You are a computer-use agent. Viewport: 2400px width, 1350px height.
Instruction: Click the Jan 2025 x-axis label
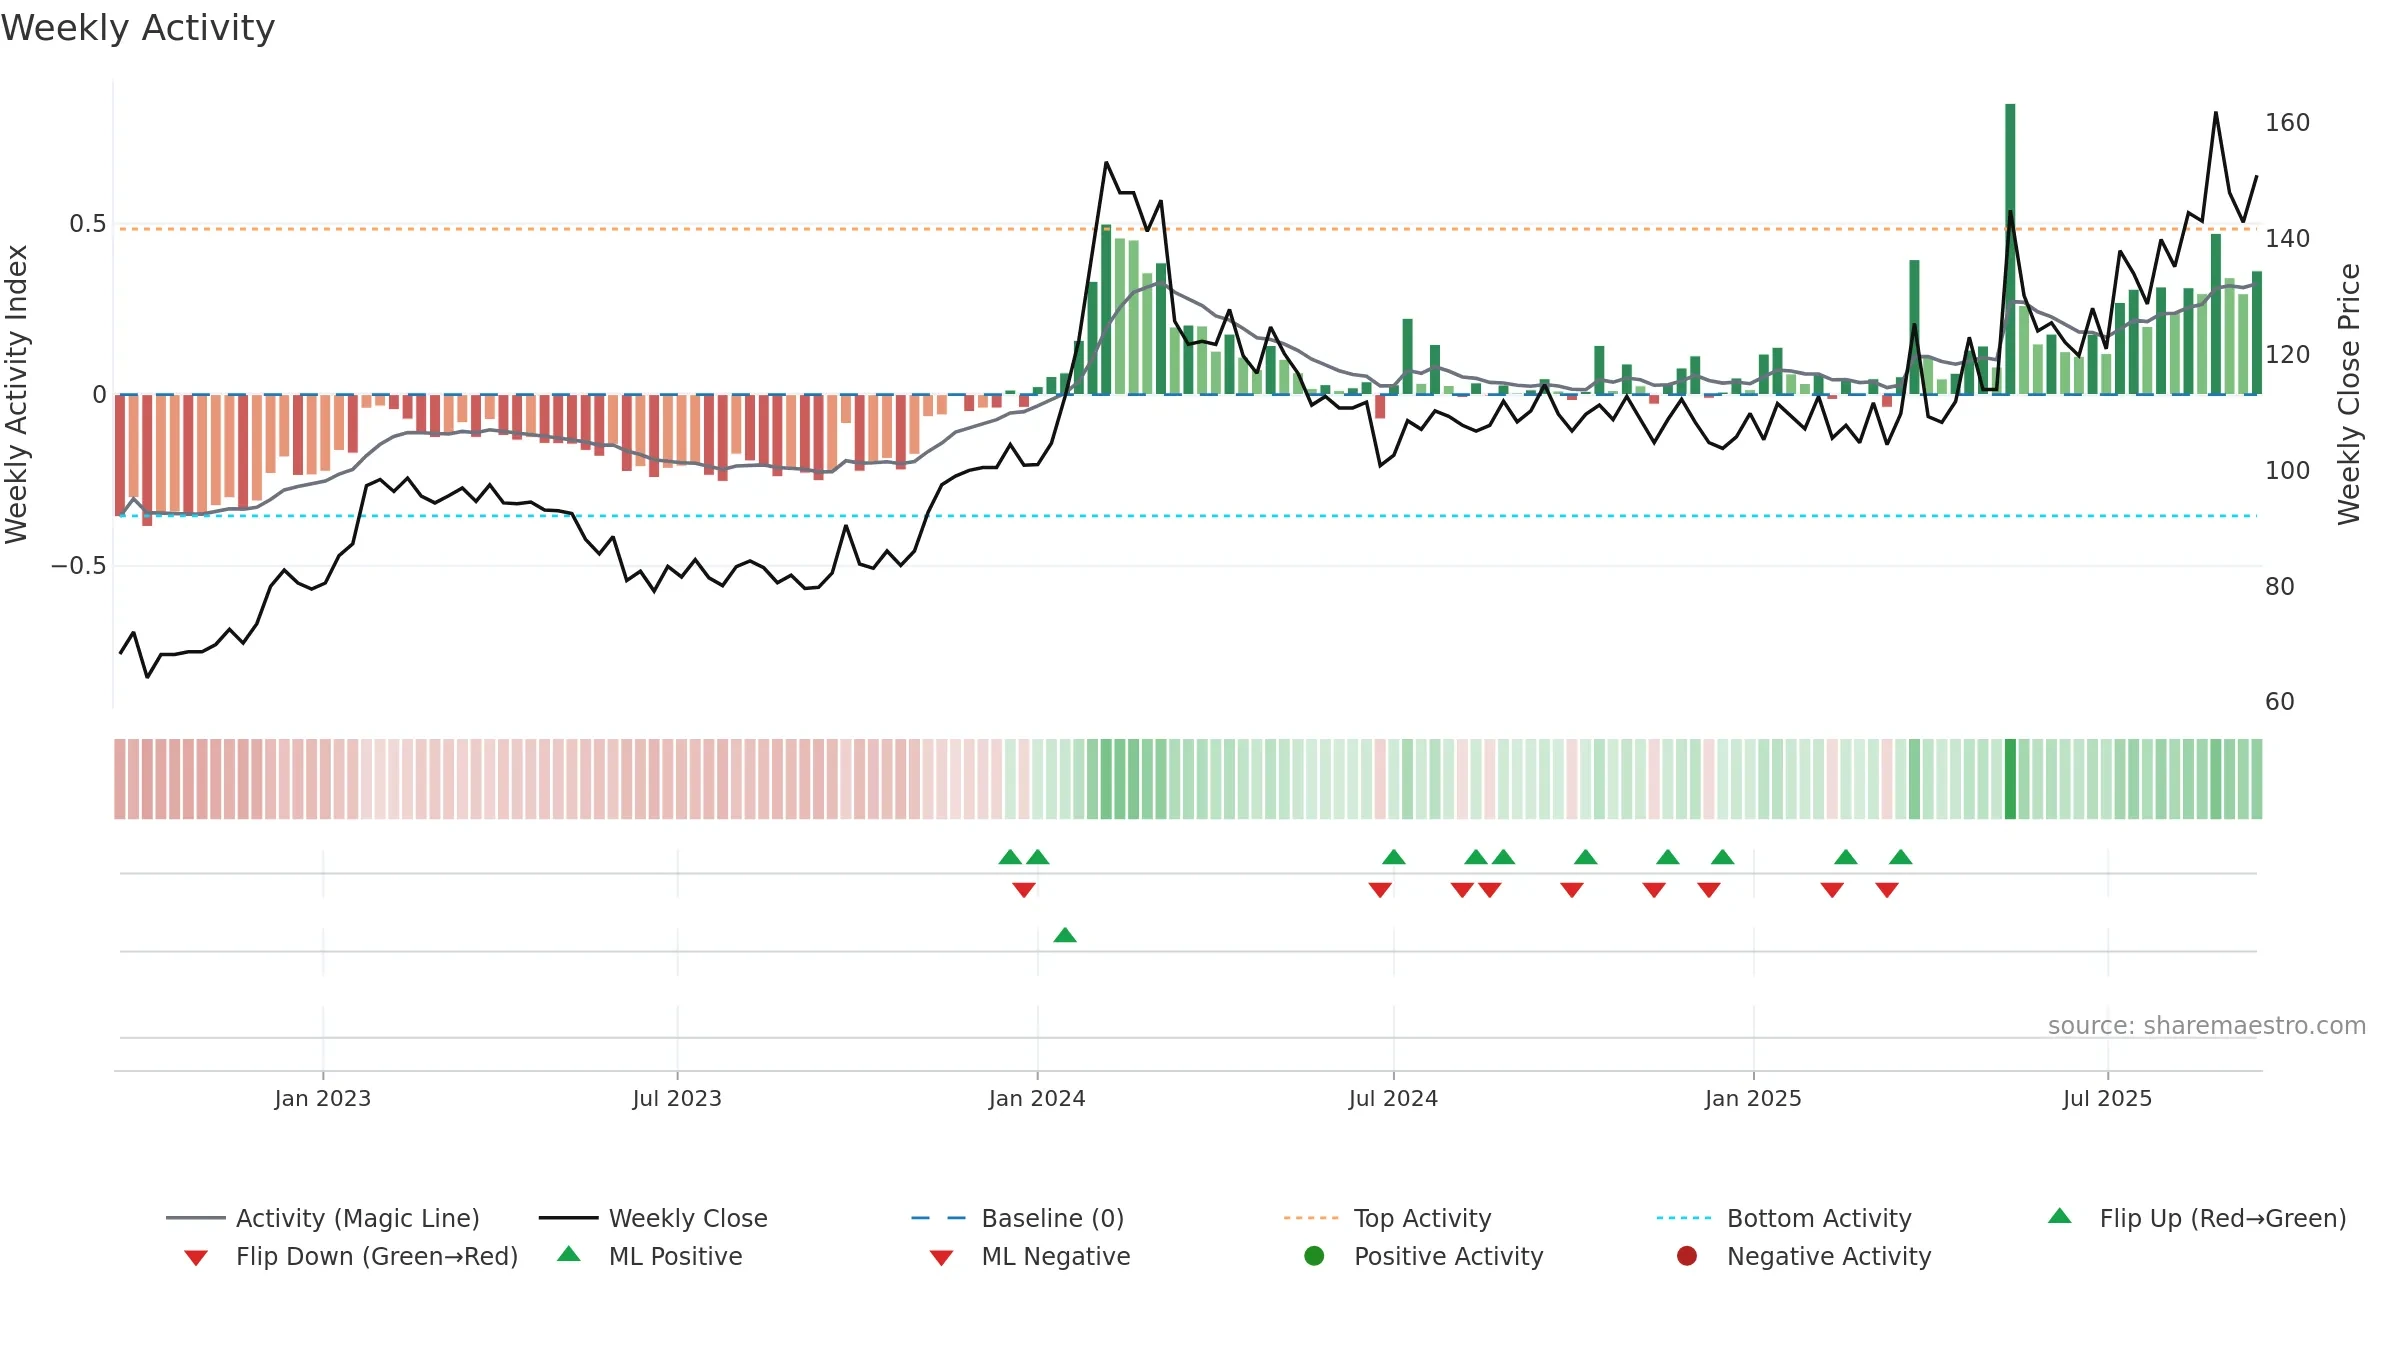pyautogui.click(x=1753, y=1099)
